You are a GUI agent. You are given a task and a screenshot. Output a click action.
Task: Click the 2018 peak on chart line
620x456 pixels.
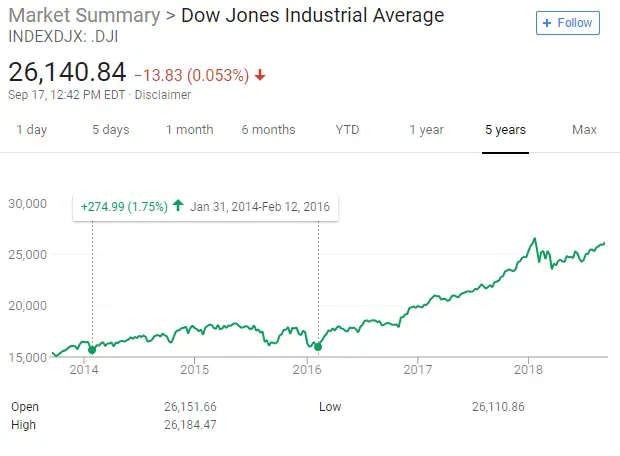tap(535, 239)
